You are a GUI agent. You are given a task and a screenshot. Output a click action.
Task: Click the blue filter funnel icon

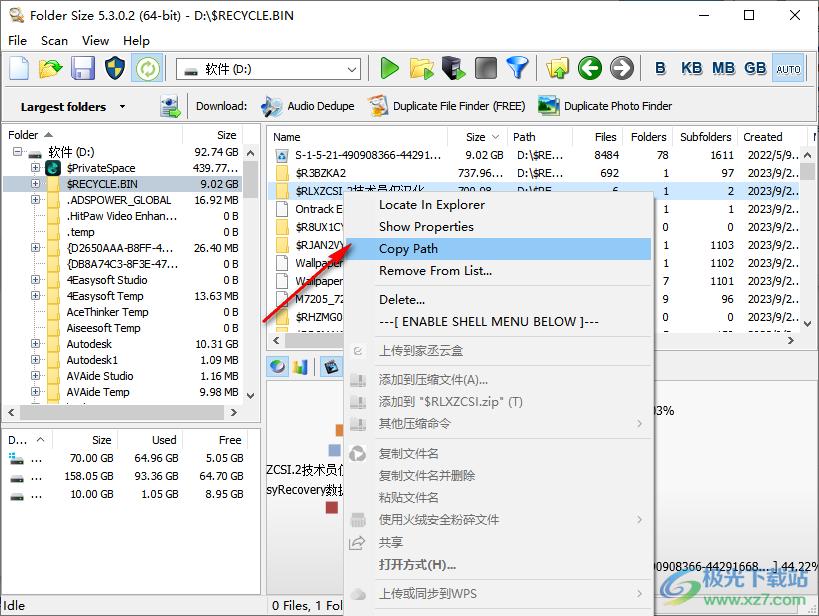(x=516, y=68)
